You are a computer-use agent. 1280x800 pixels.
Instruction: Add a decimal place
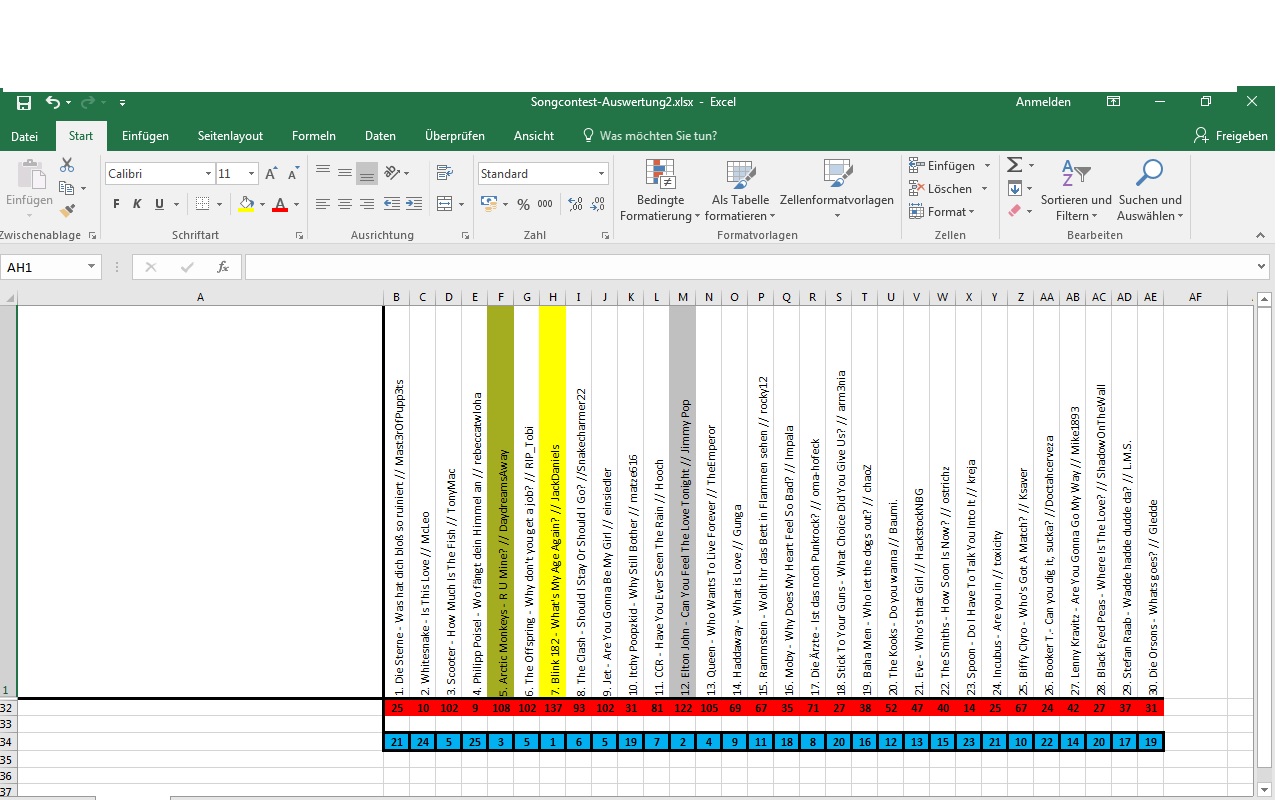pos(575,204)
